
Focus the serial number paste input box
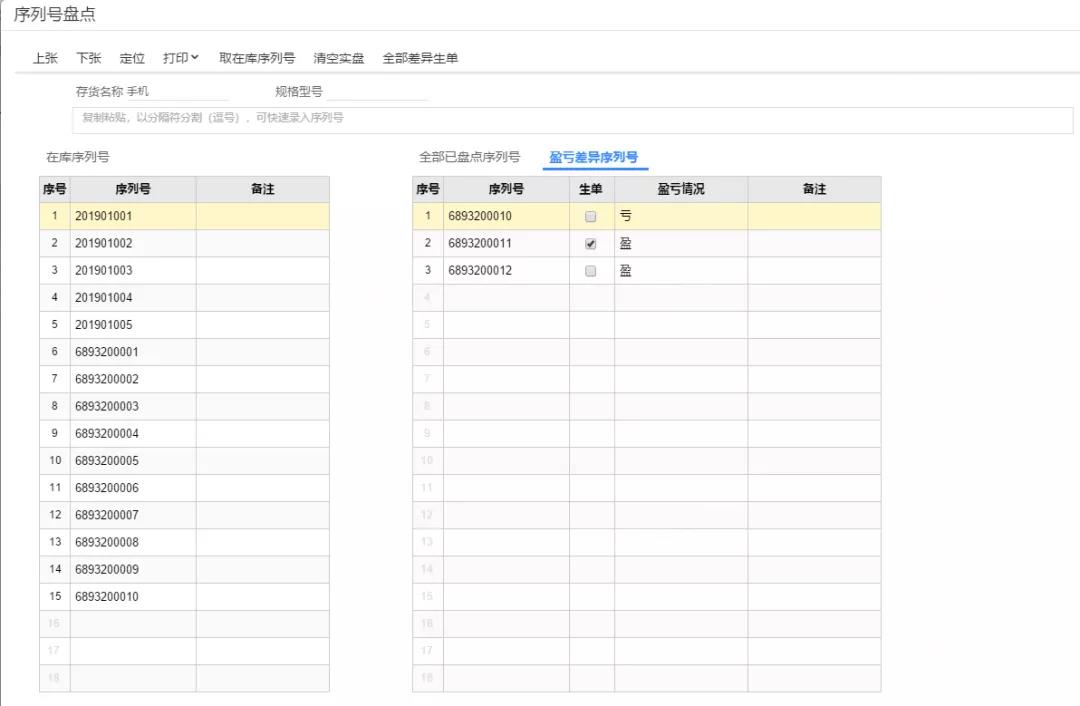572,120
